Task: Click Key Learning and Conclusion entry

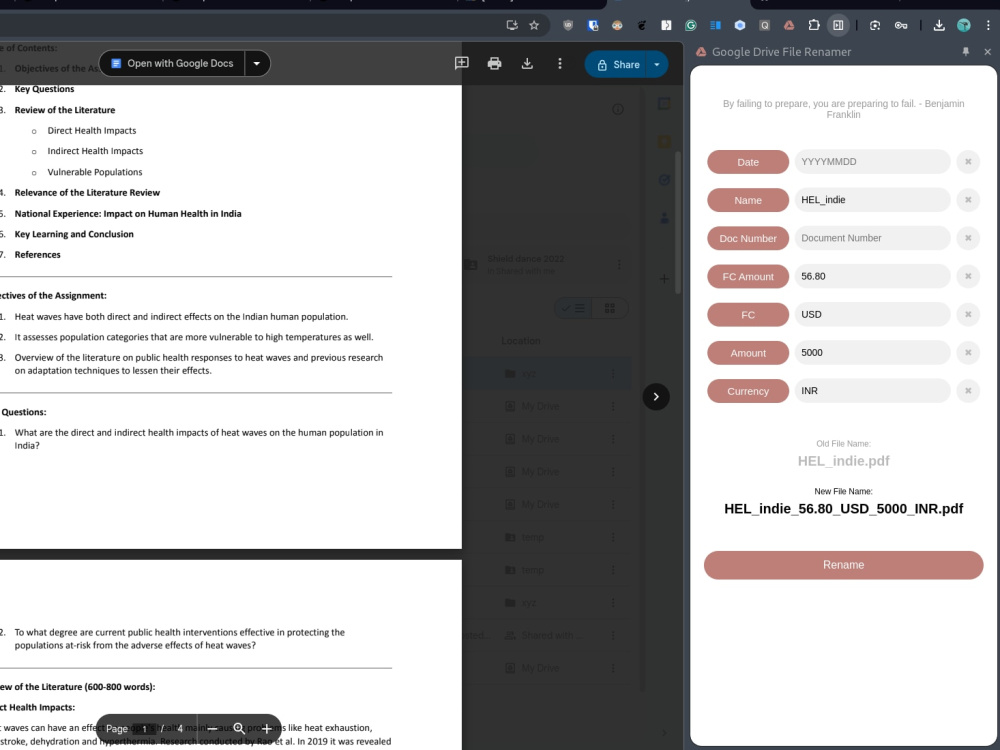Action: tap(74, 234)
